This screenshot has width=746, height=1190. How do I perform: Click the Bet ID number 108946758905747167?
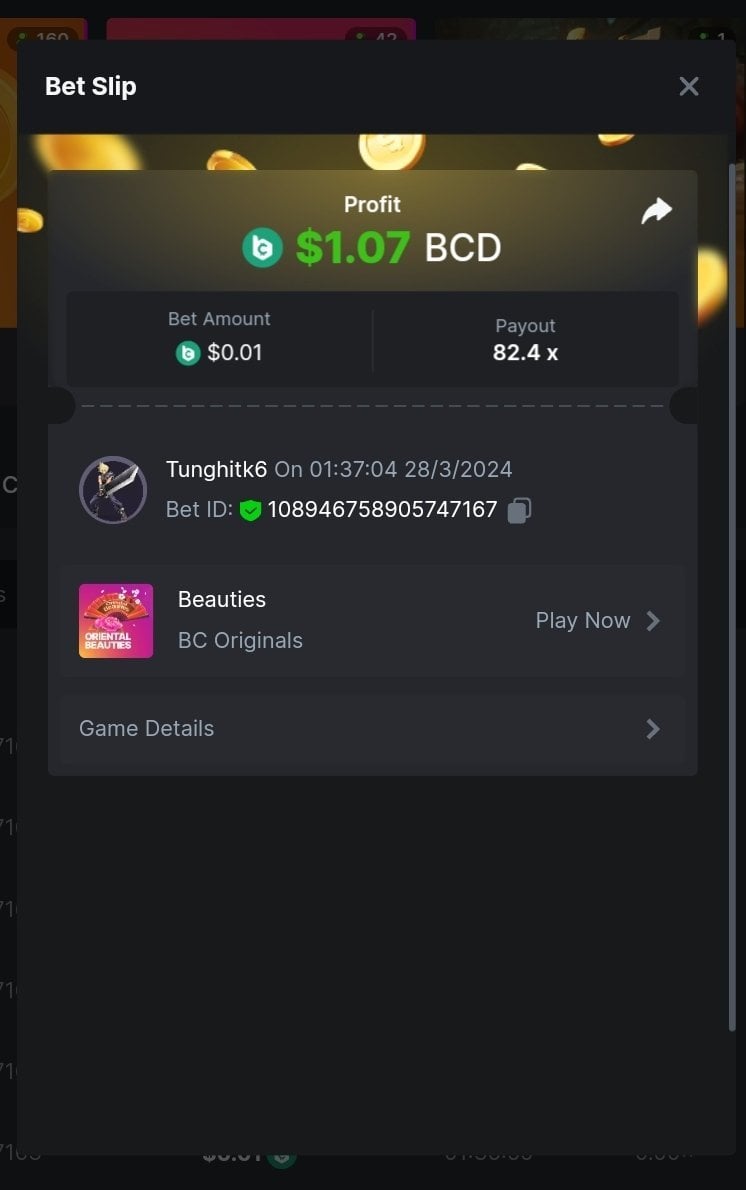[382, 509]
